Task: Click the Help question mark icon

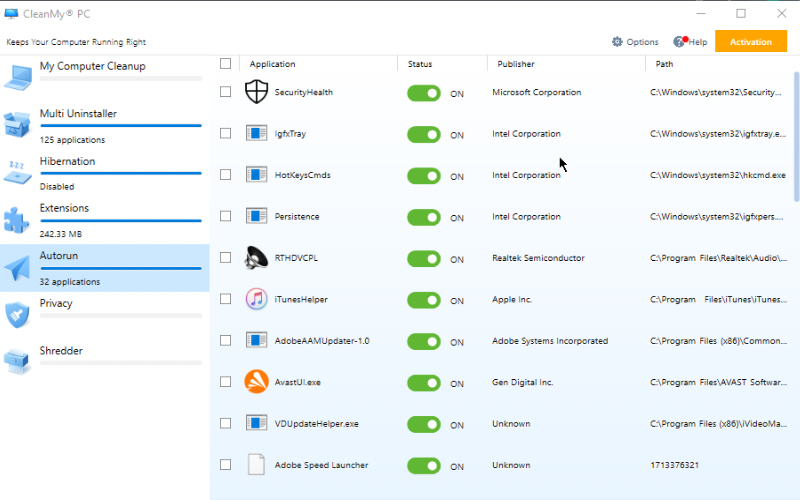Action: pos(680,42)
